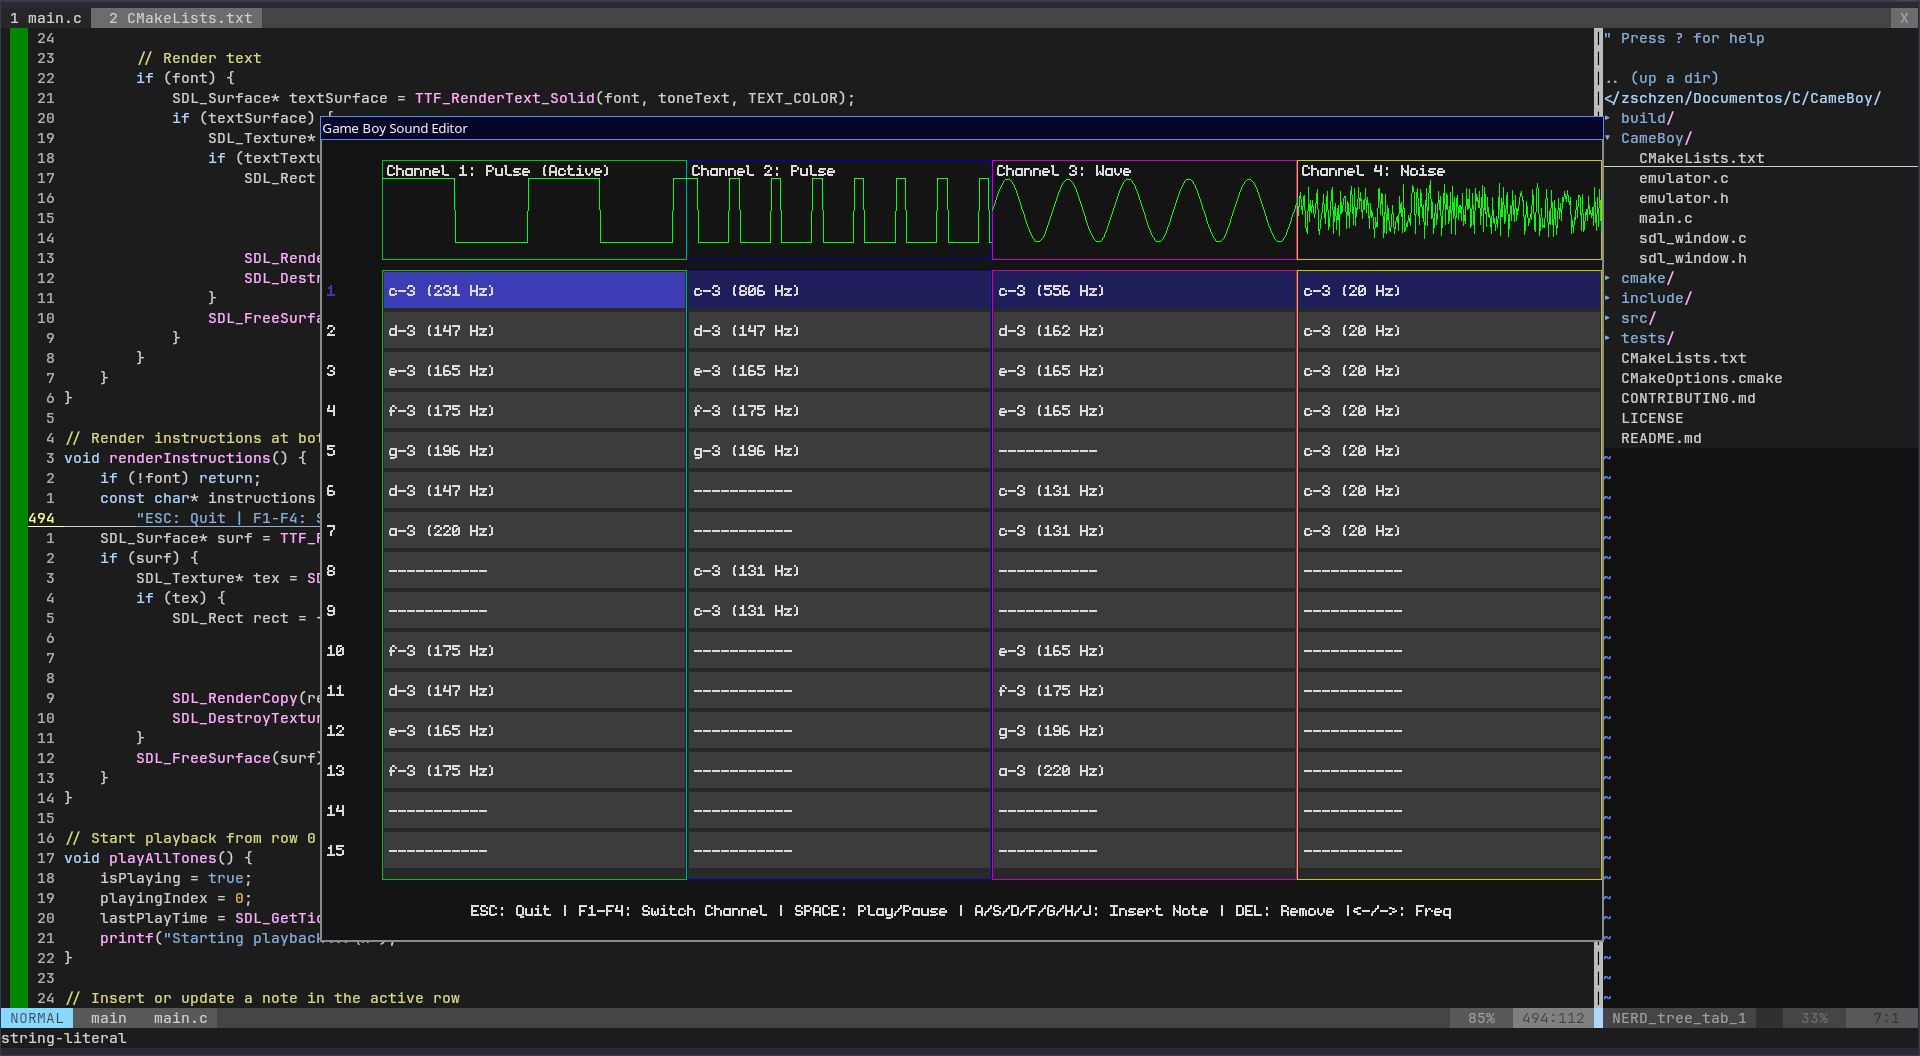Click the current line number 494 in the gutter
This screenshot has width=1920, height=1056.
[x=42, y=518]
